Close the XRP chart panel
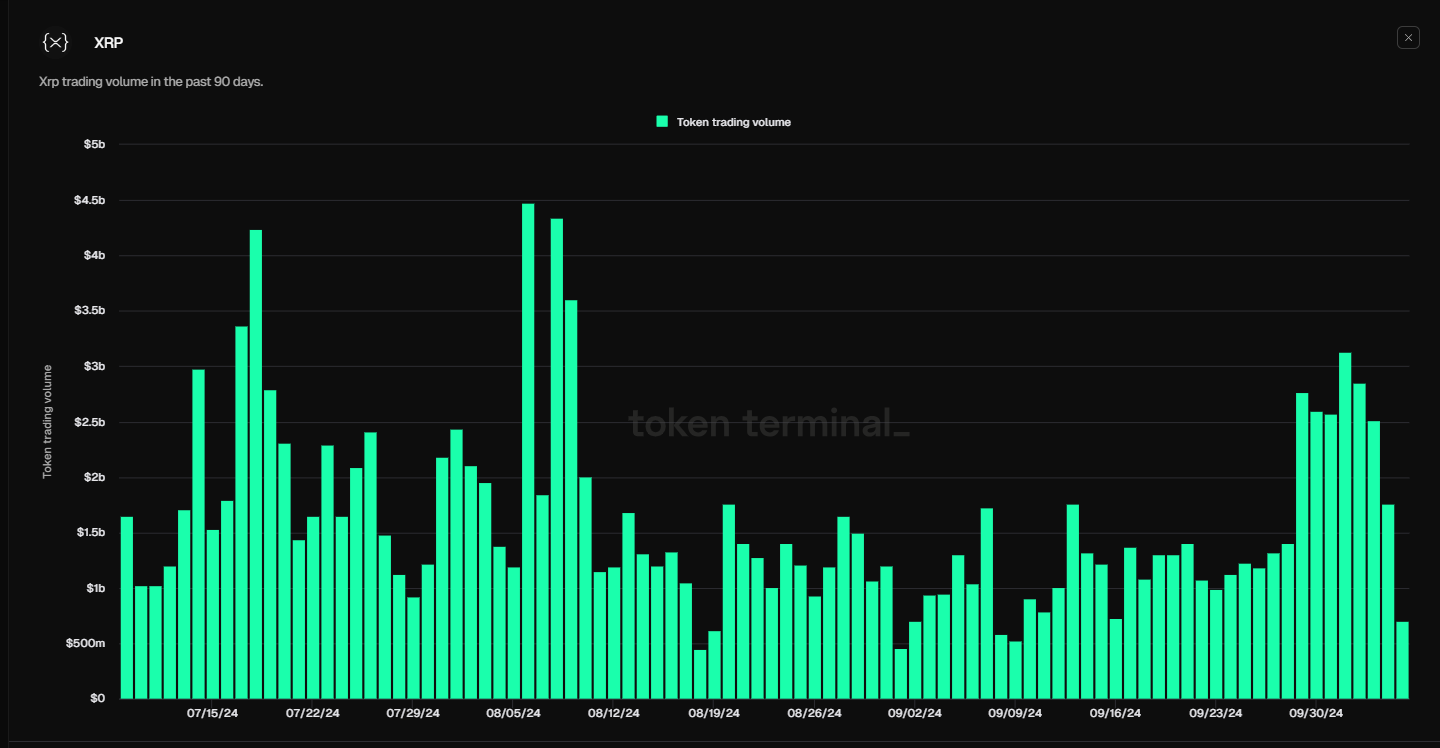This screenshot has width=1440, height=748. (x=1408, y=38)
